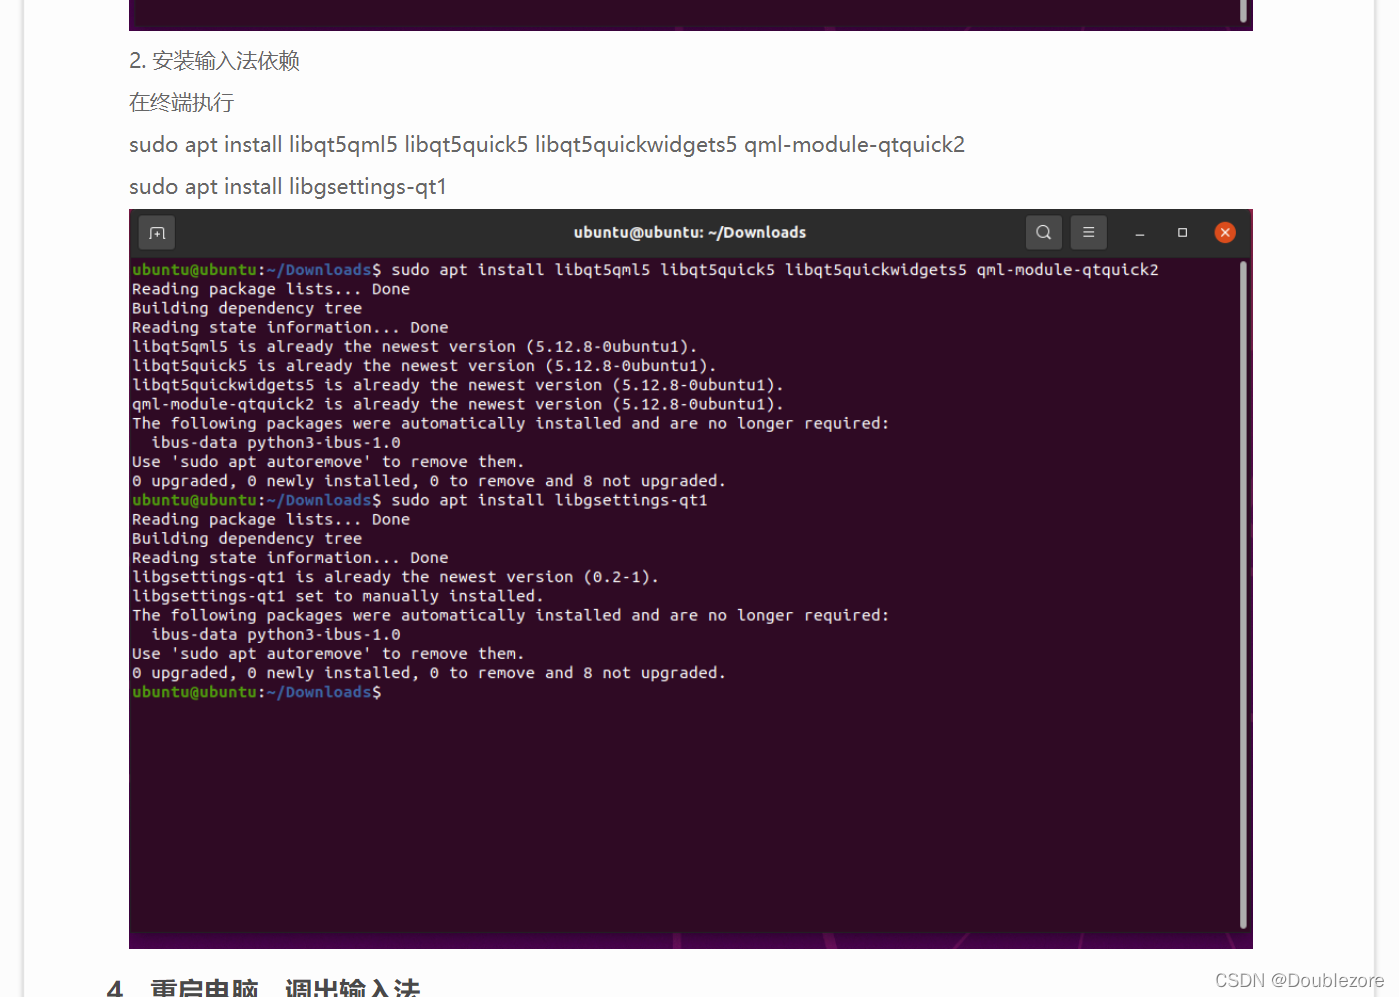
Task: Click the terminal title 'ubuntu@ubuntu: ~/Downloads'
Action: tap(690, 233)
